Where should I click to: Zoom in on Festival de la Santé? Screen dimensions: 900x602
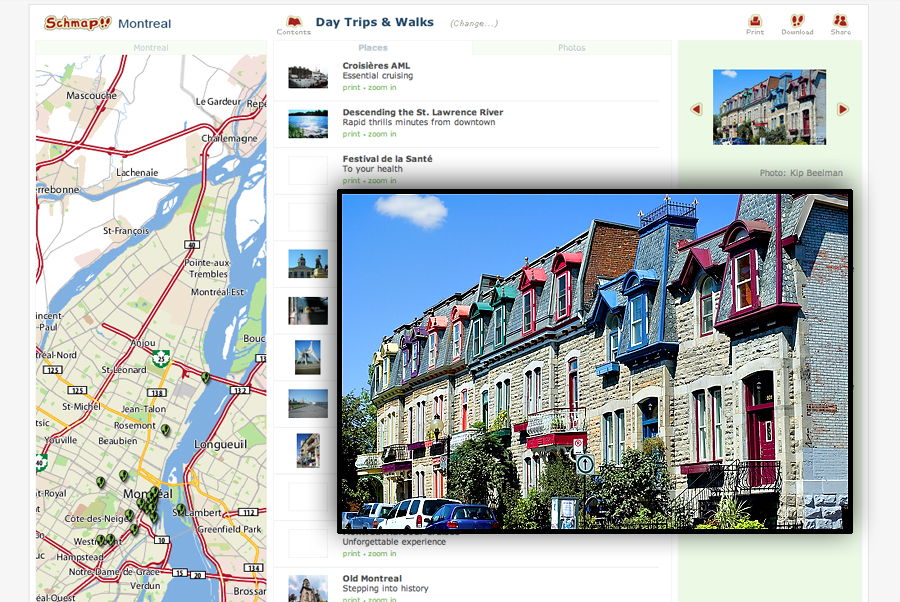point(382,181)
